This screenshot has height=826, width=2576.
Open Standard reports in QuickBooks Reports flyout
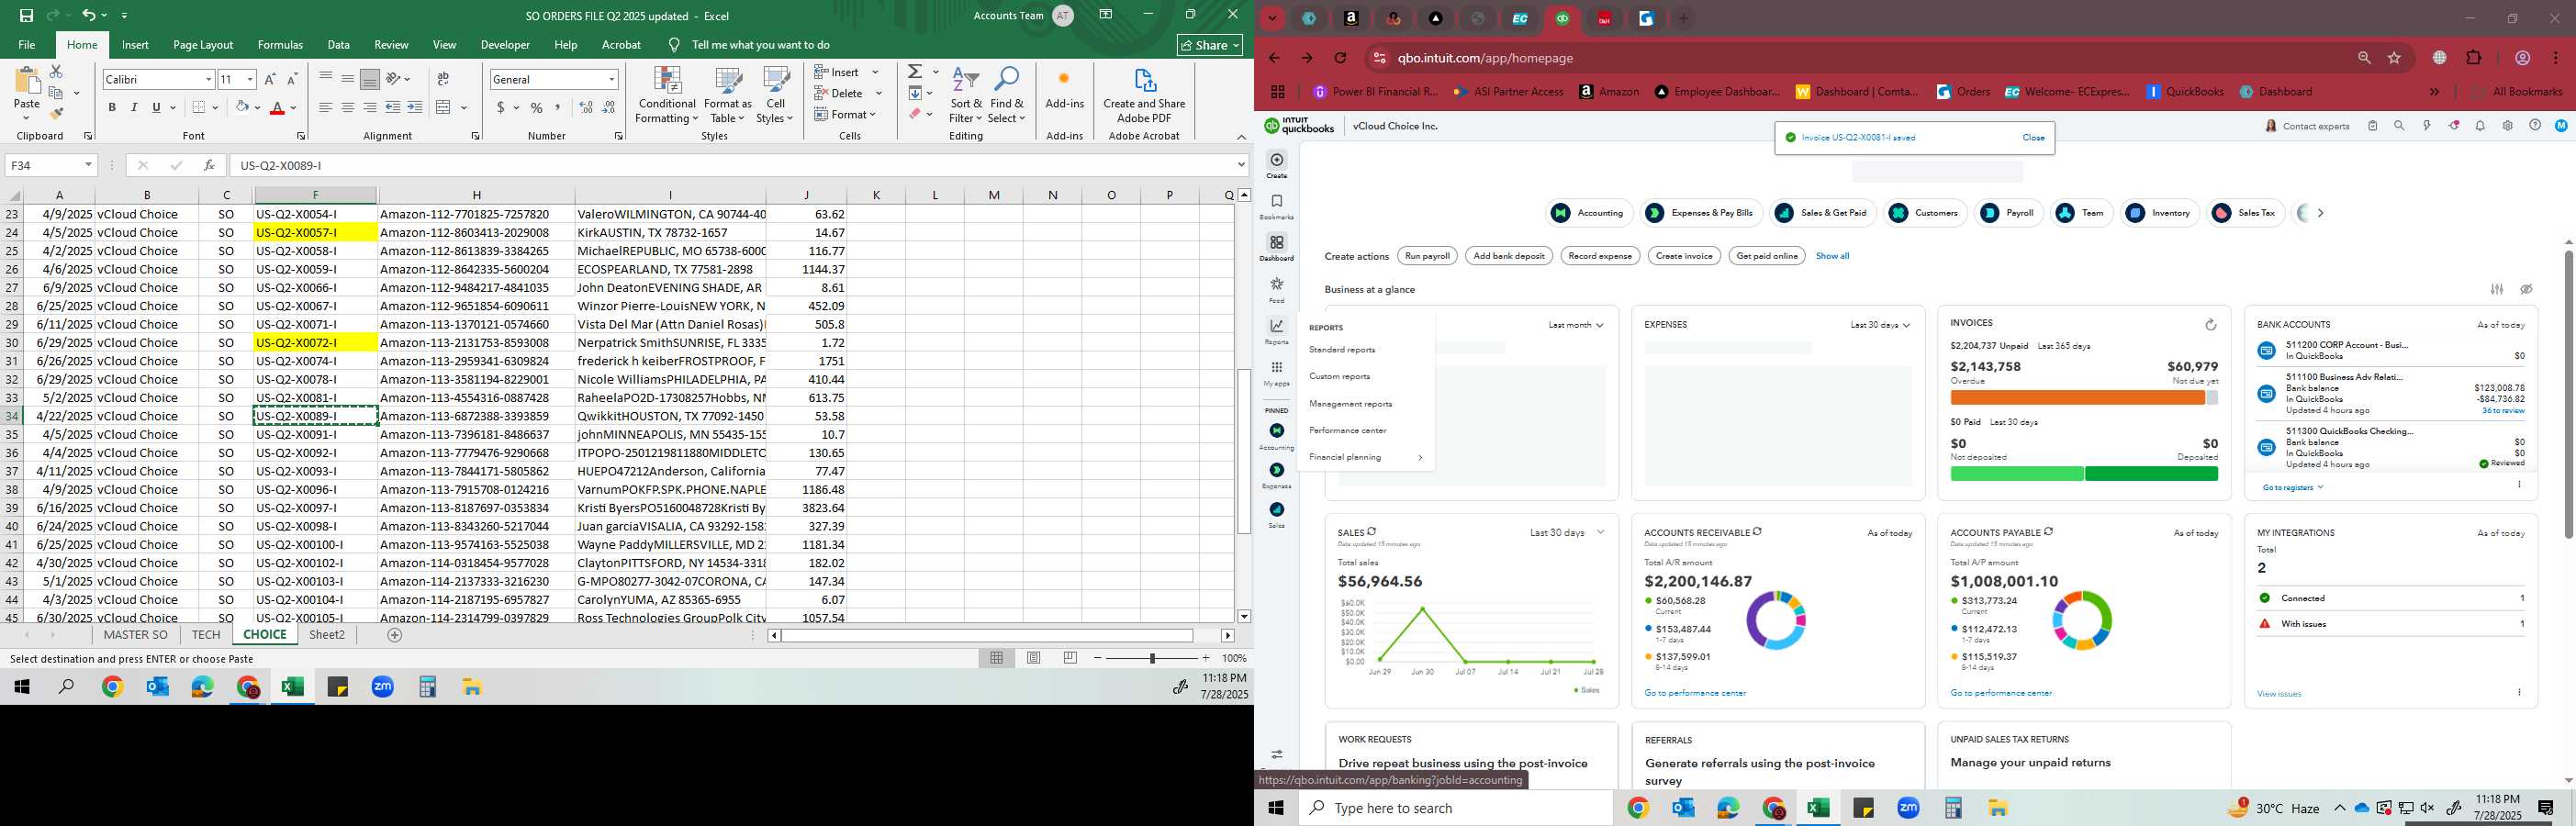click(1342, 350)
